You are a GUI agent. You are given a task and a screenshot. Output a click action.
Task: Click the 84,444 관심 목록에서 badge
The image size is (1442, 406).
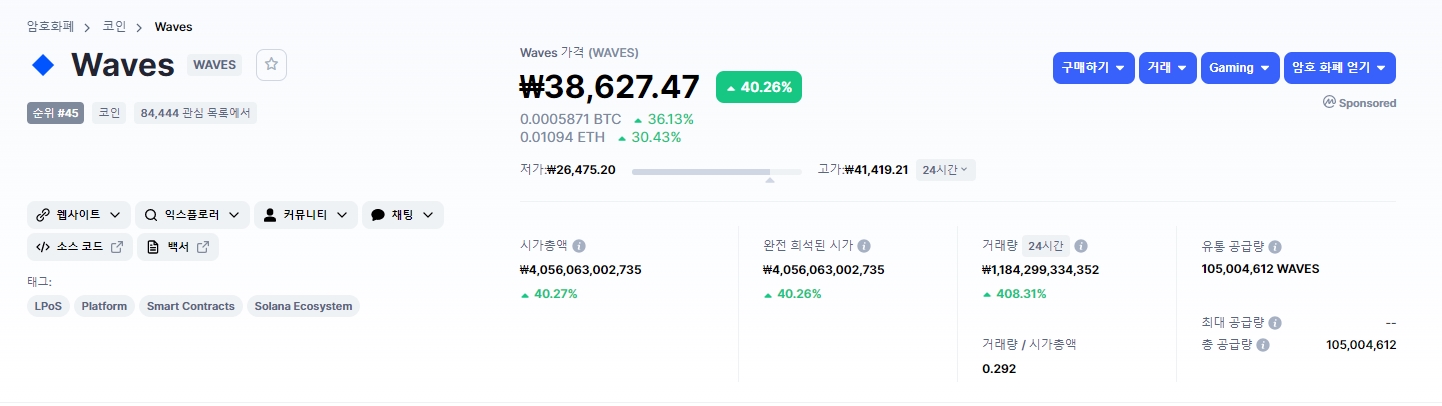tap(195, 113)
